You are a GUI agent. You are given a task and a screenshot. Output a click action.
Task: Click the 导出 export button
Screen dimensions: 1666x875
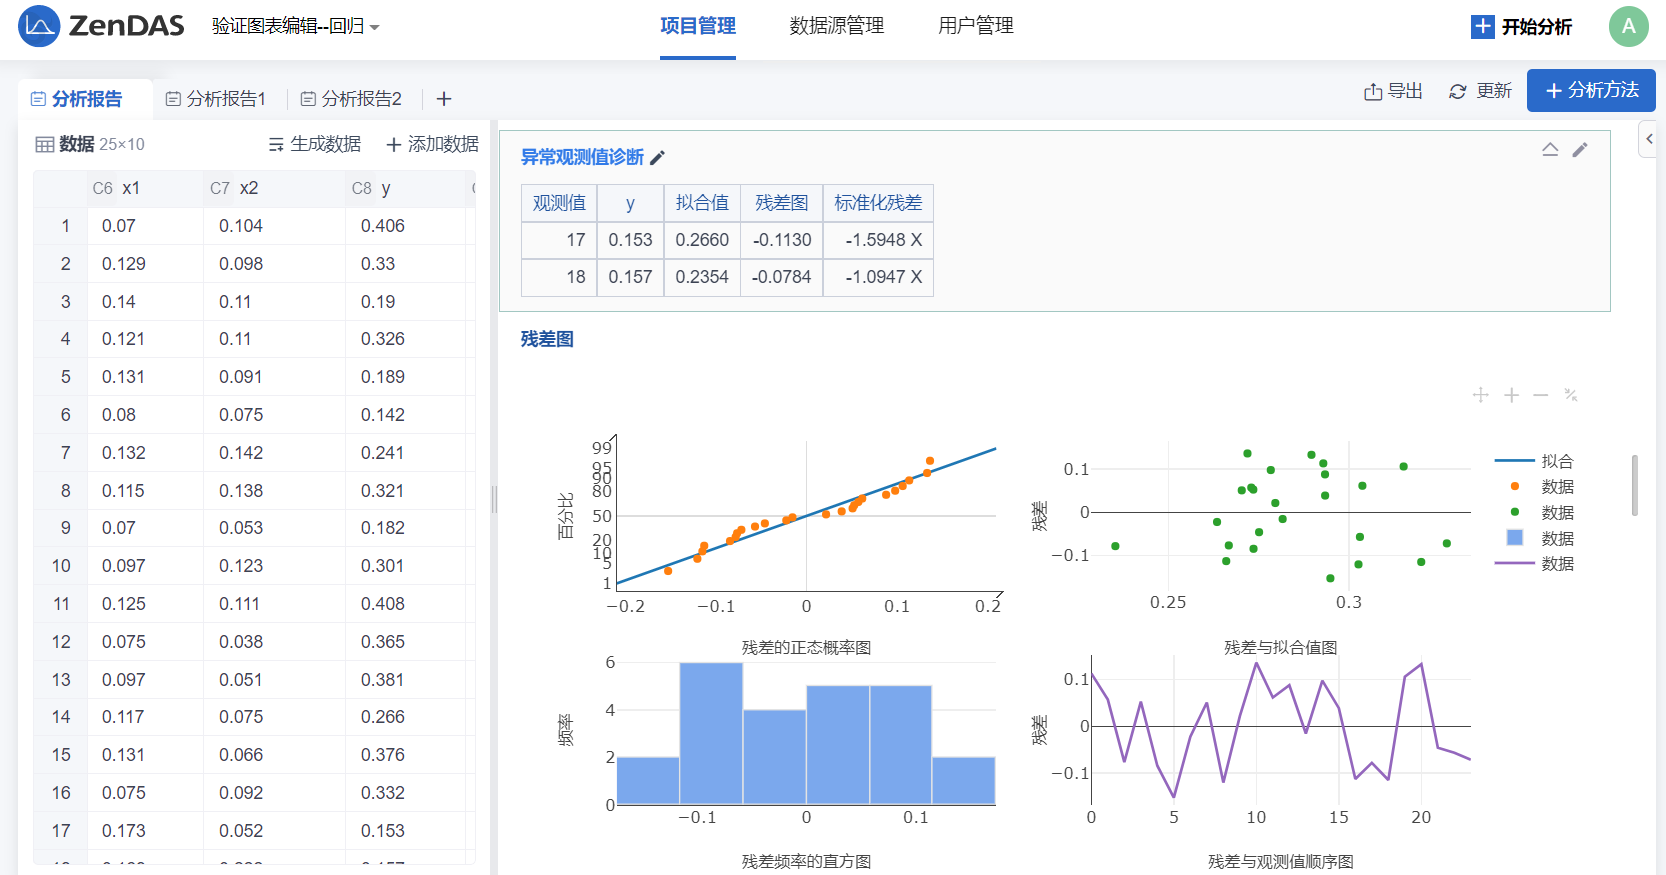[x=1393, y=91]
